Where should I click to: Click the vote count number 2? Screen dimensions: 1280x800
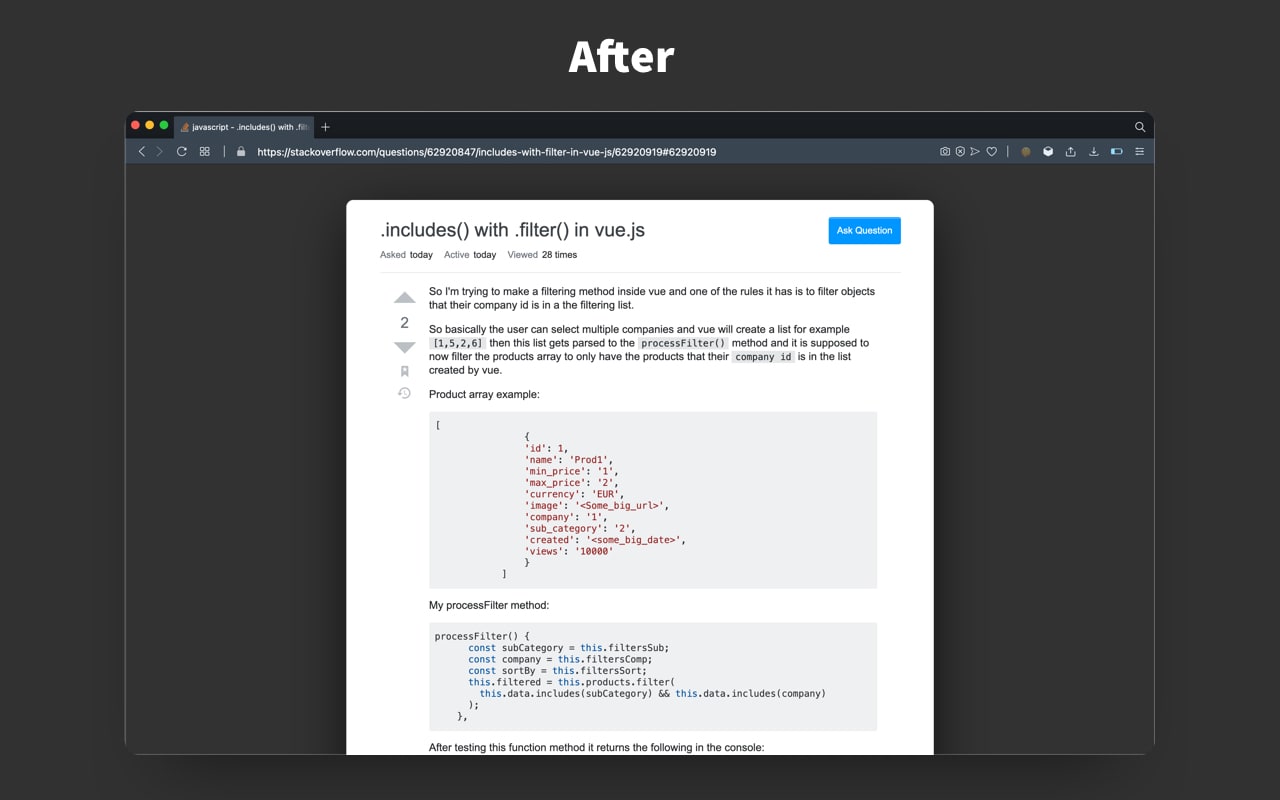404,322
